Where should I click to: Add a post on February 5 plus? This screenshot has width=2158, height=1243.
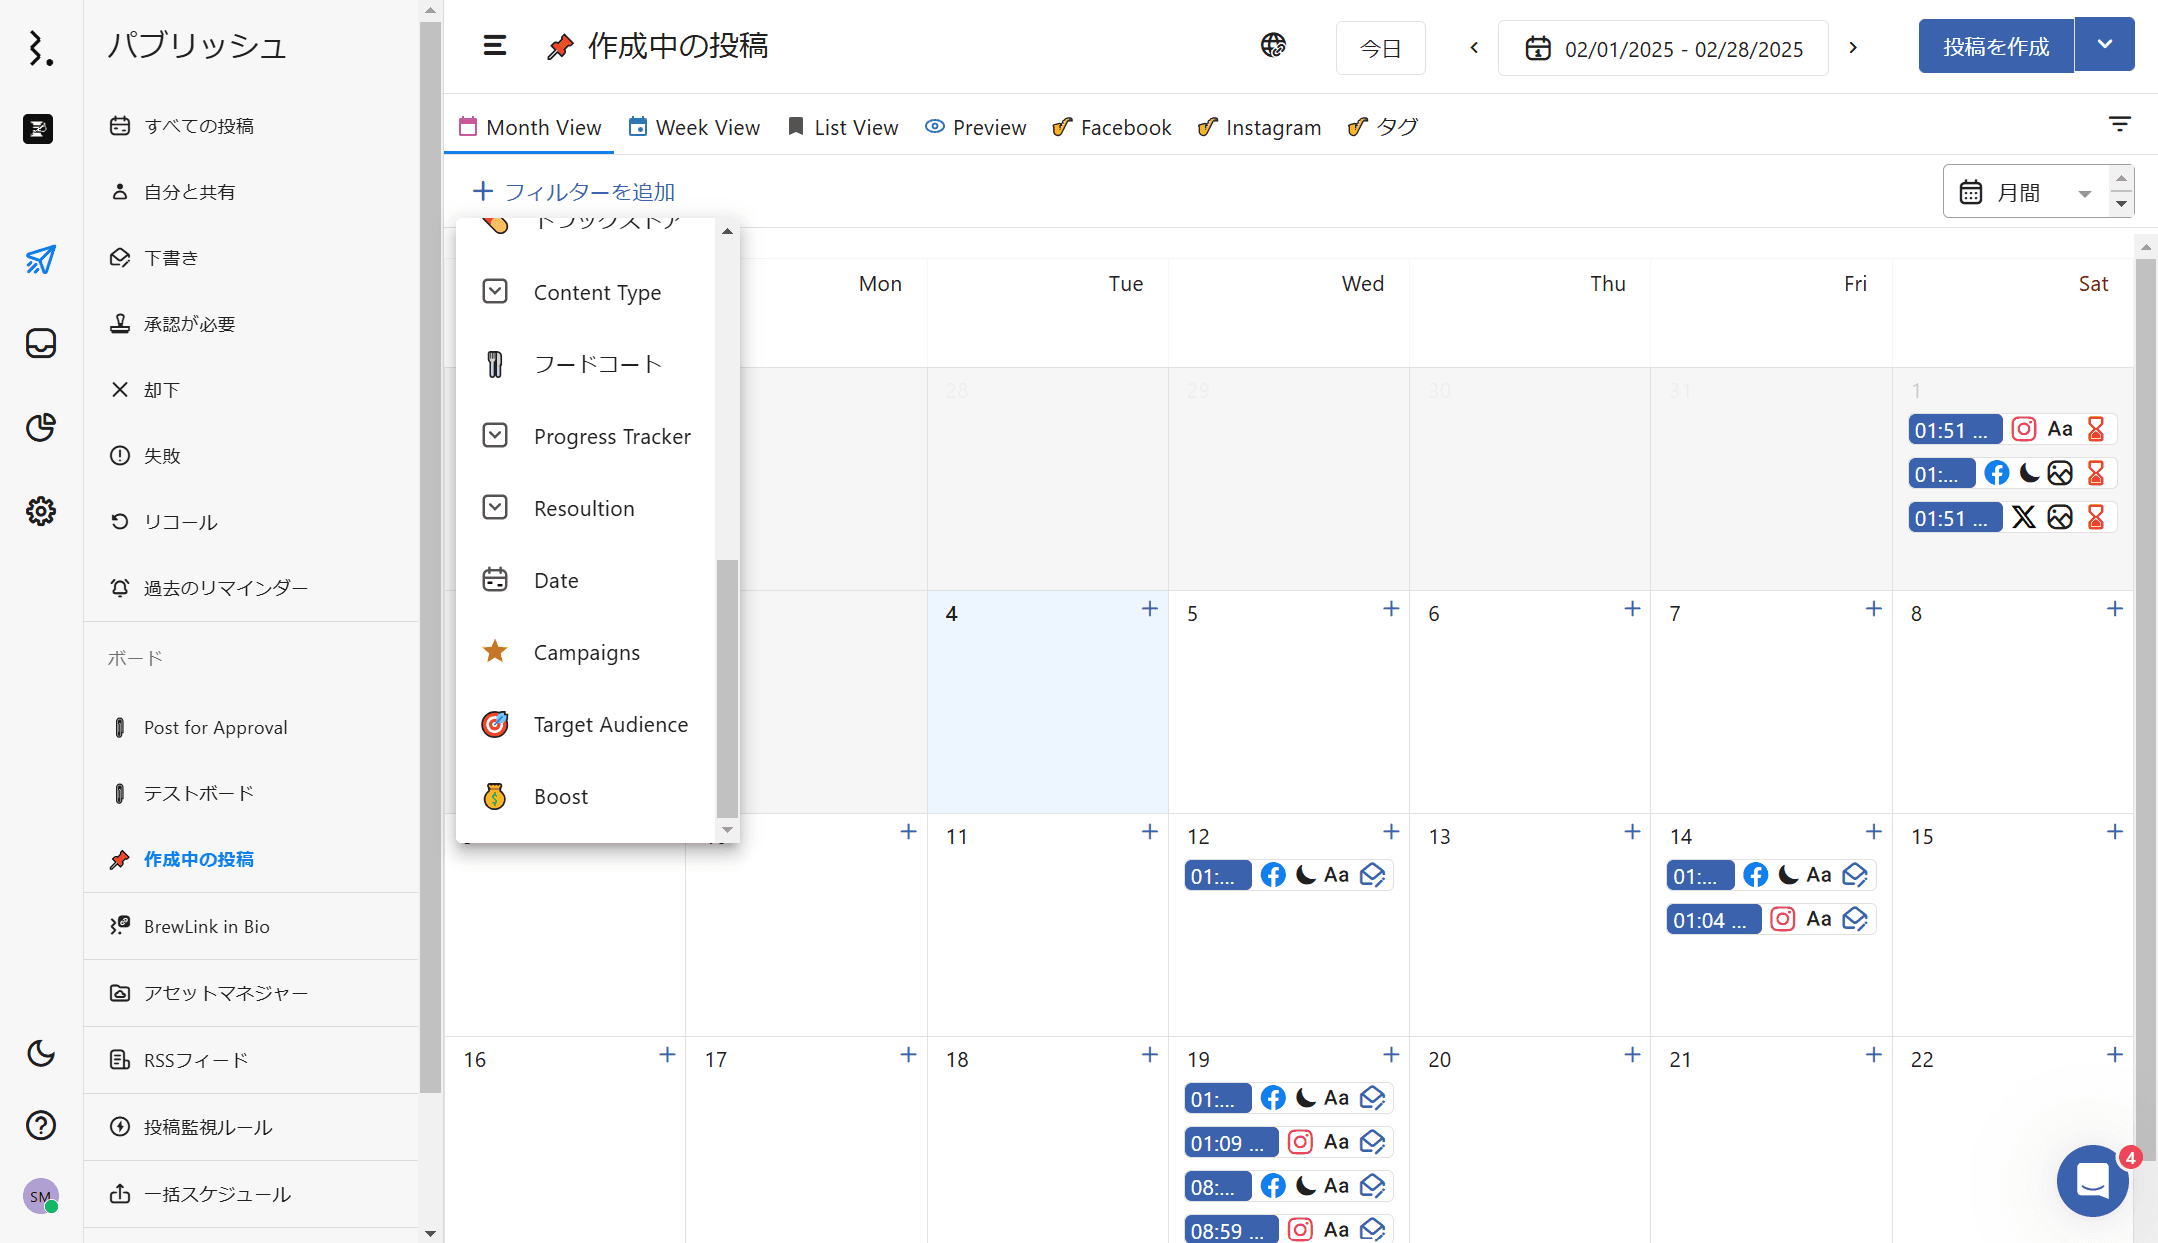(1391, 609)
